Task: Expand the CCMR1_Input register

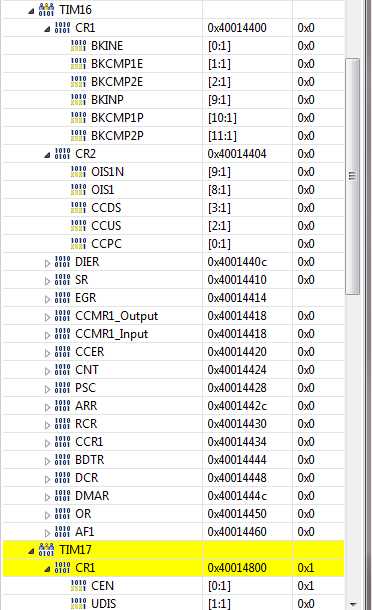Action: click(x=47, y=336)
